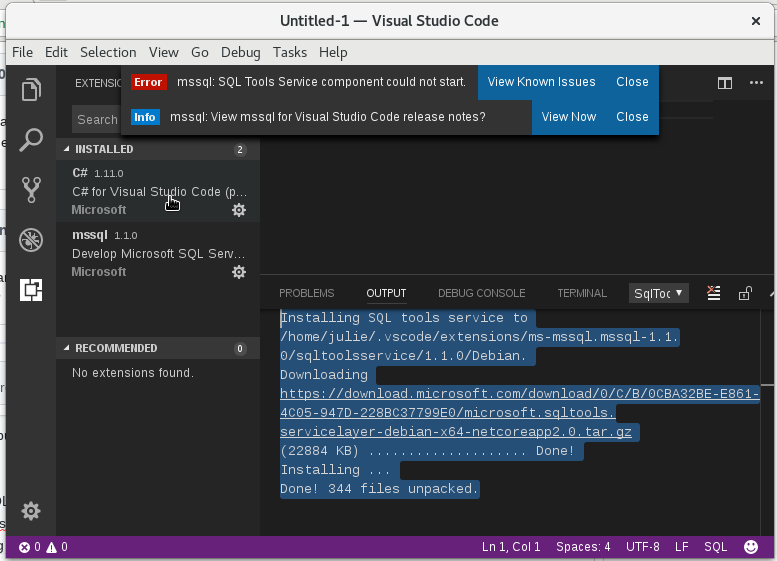Click SQL language mode in status bar
Viewport: 777px width, 561px height.
[x=716, y=547]
